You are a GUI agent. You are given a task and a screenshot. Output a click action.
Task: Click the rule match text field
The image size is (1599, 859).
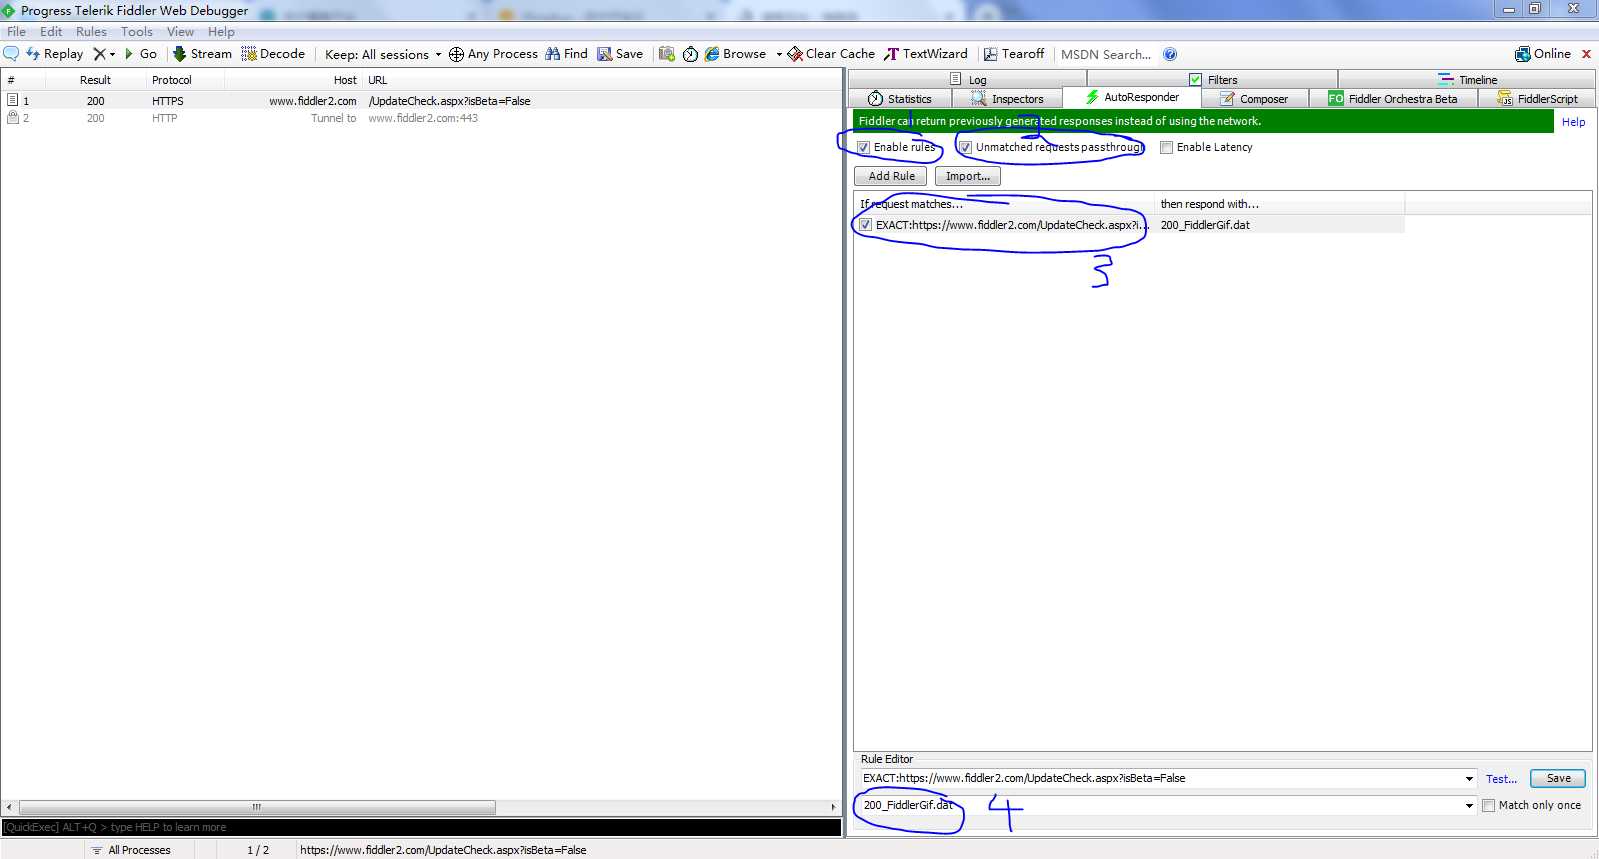tap(1159, 778)
